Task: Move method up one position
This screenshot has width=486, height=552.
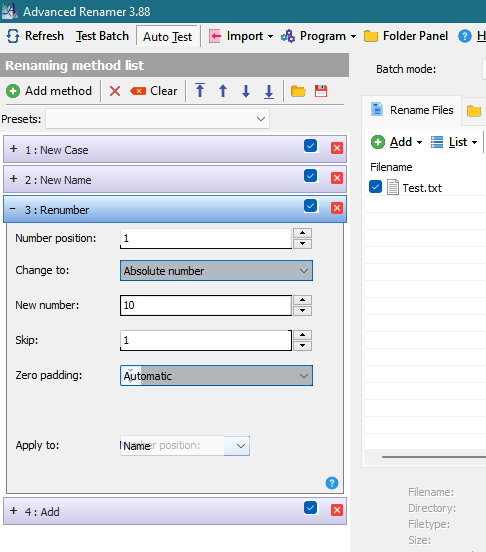Action: pyautogui.click(x=223, y=91)
